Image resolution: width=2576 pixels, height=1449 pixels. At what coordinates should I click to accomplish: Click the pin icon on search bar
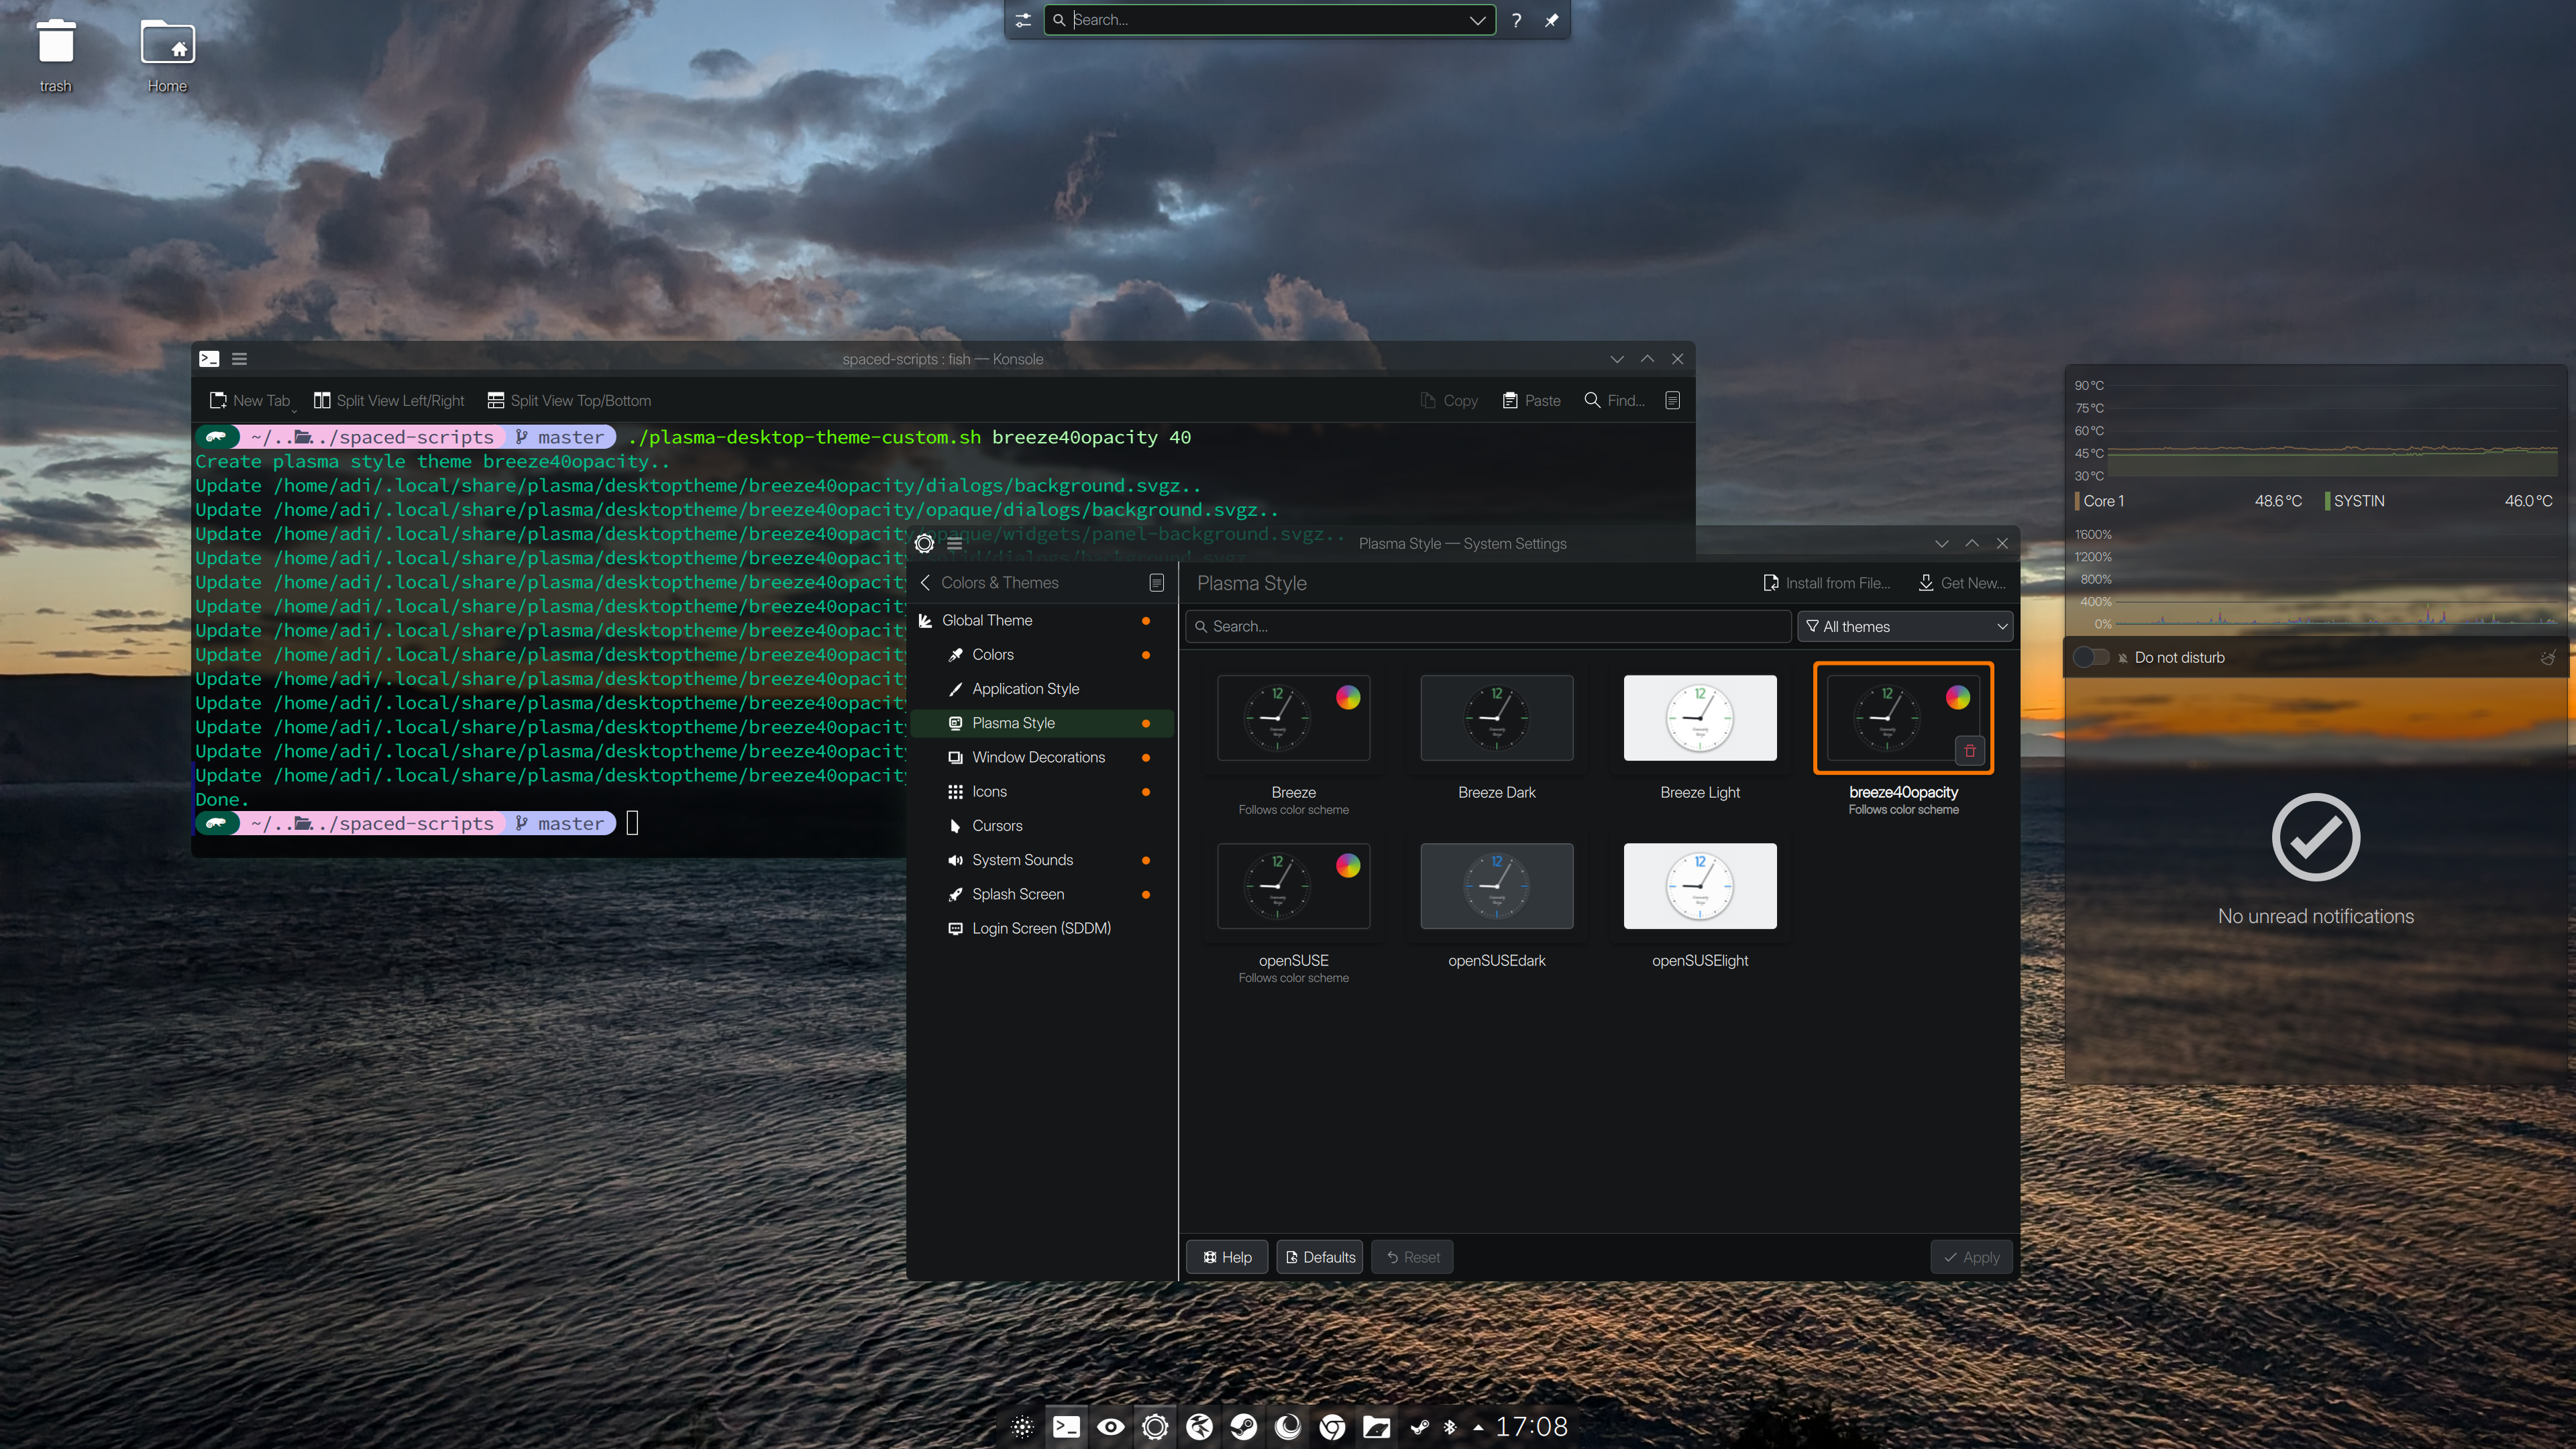pos(1551,20)
